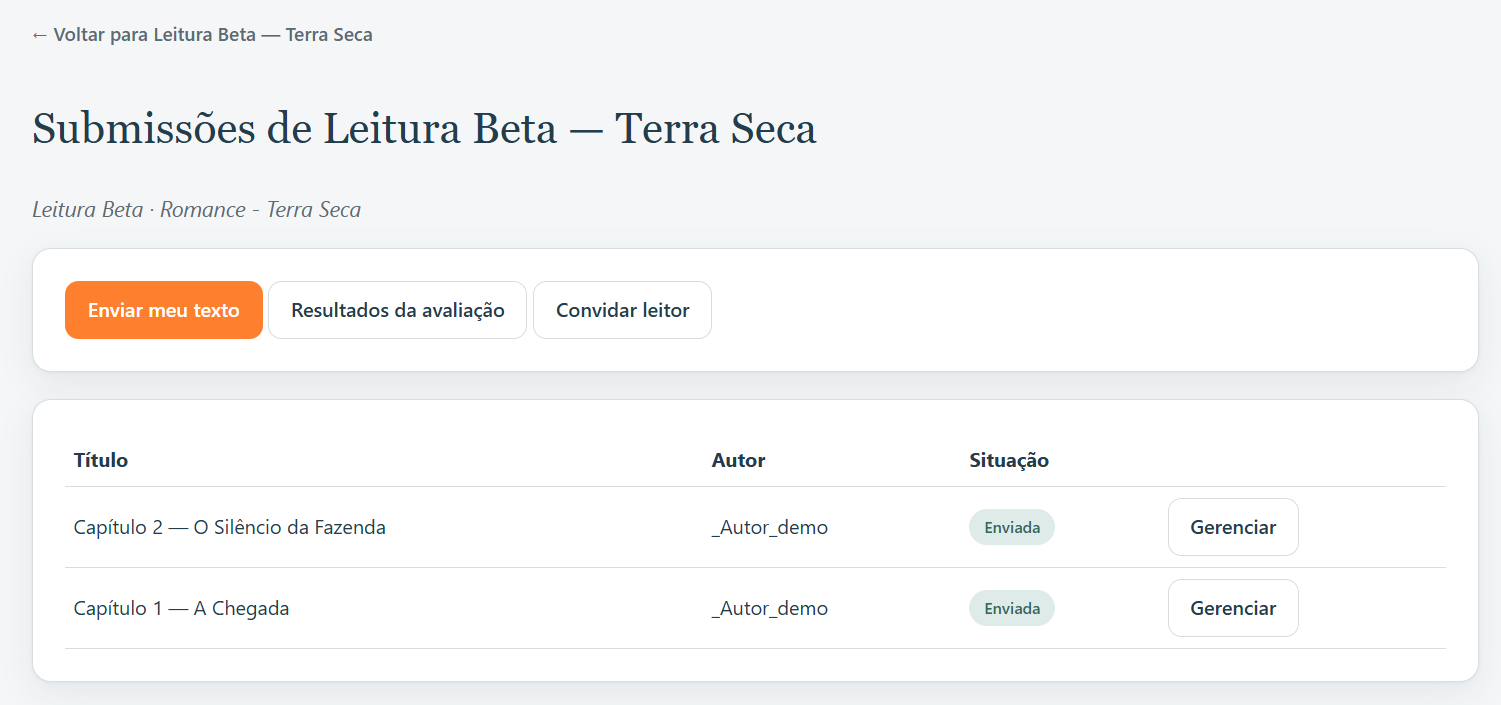Viewport: 1501px width, 705px height.
Task: Click the Situação column header
Action: (1009, 460)
